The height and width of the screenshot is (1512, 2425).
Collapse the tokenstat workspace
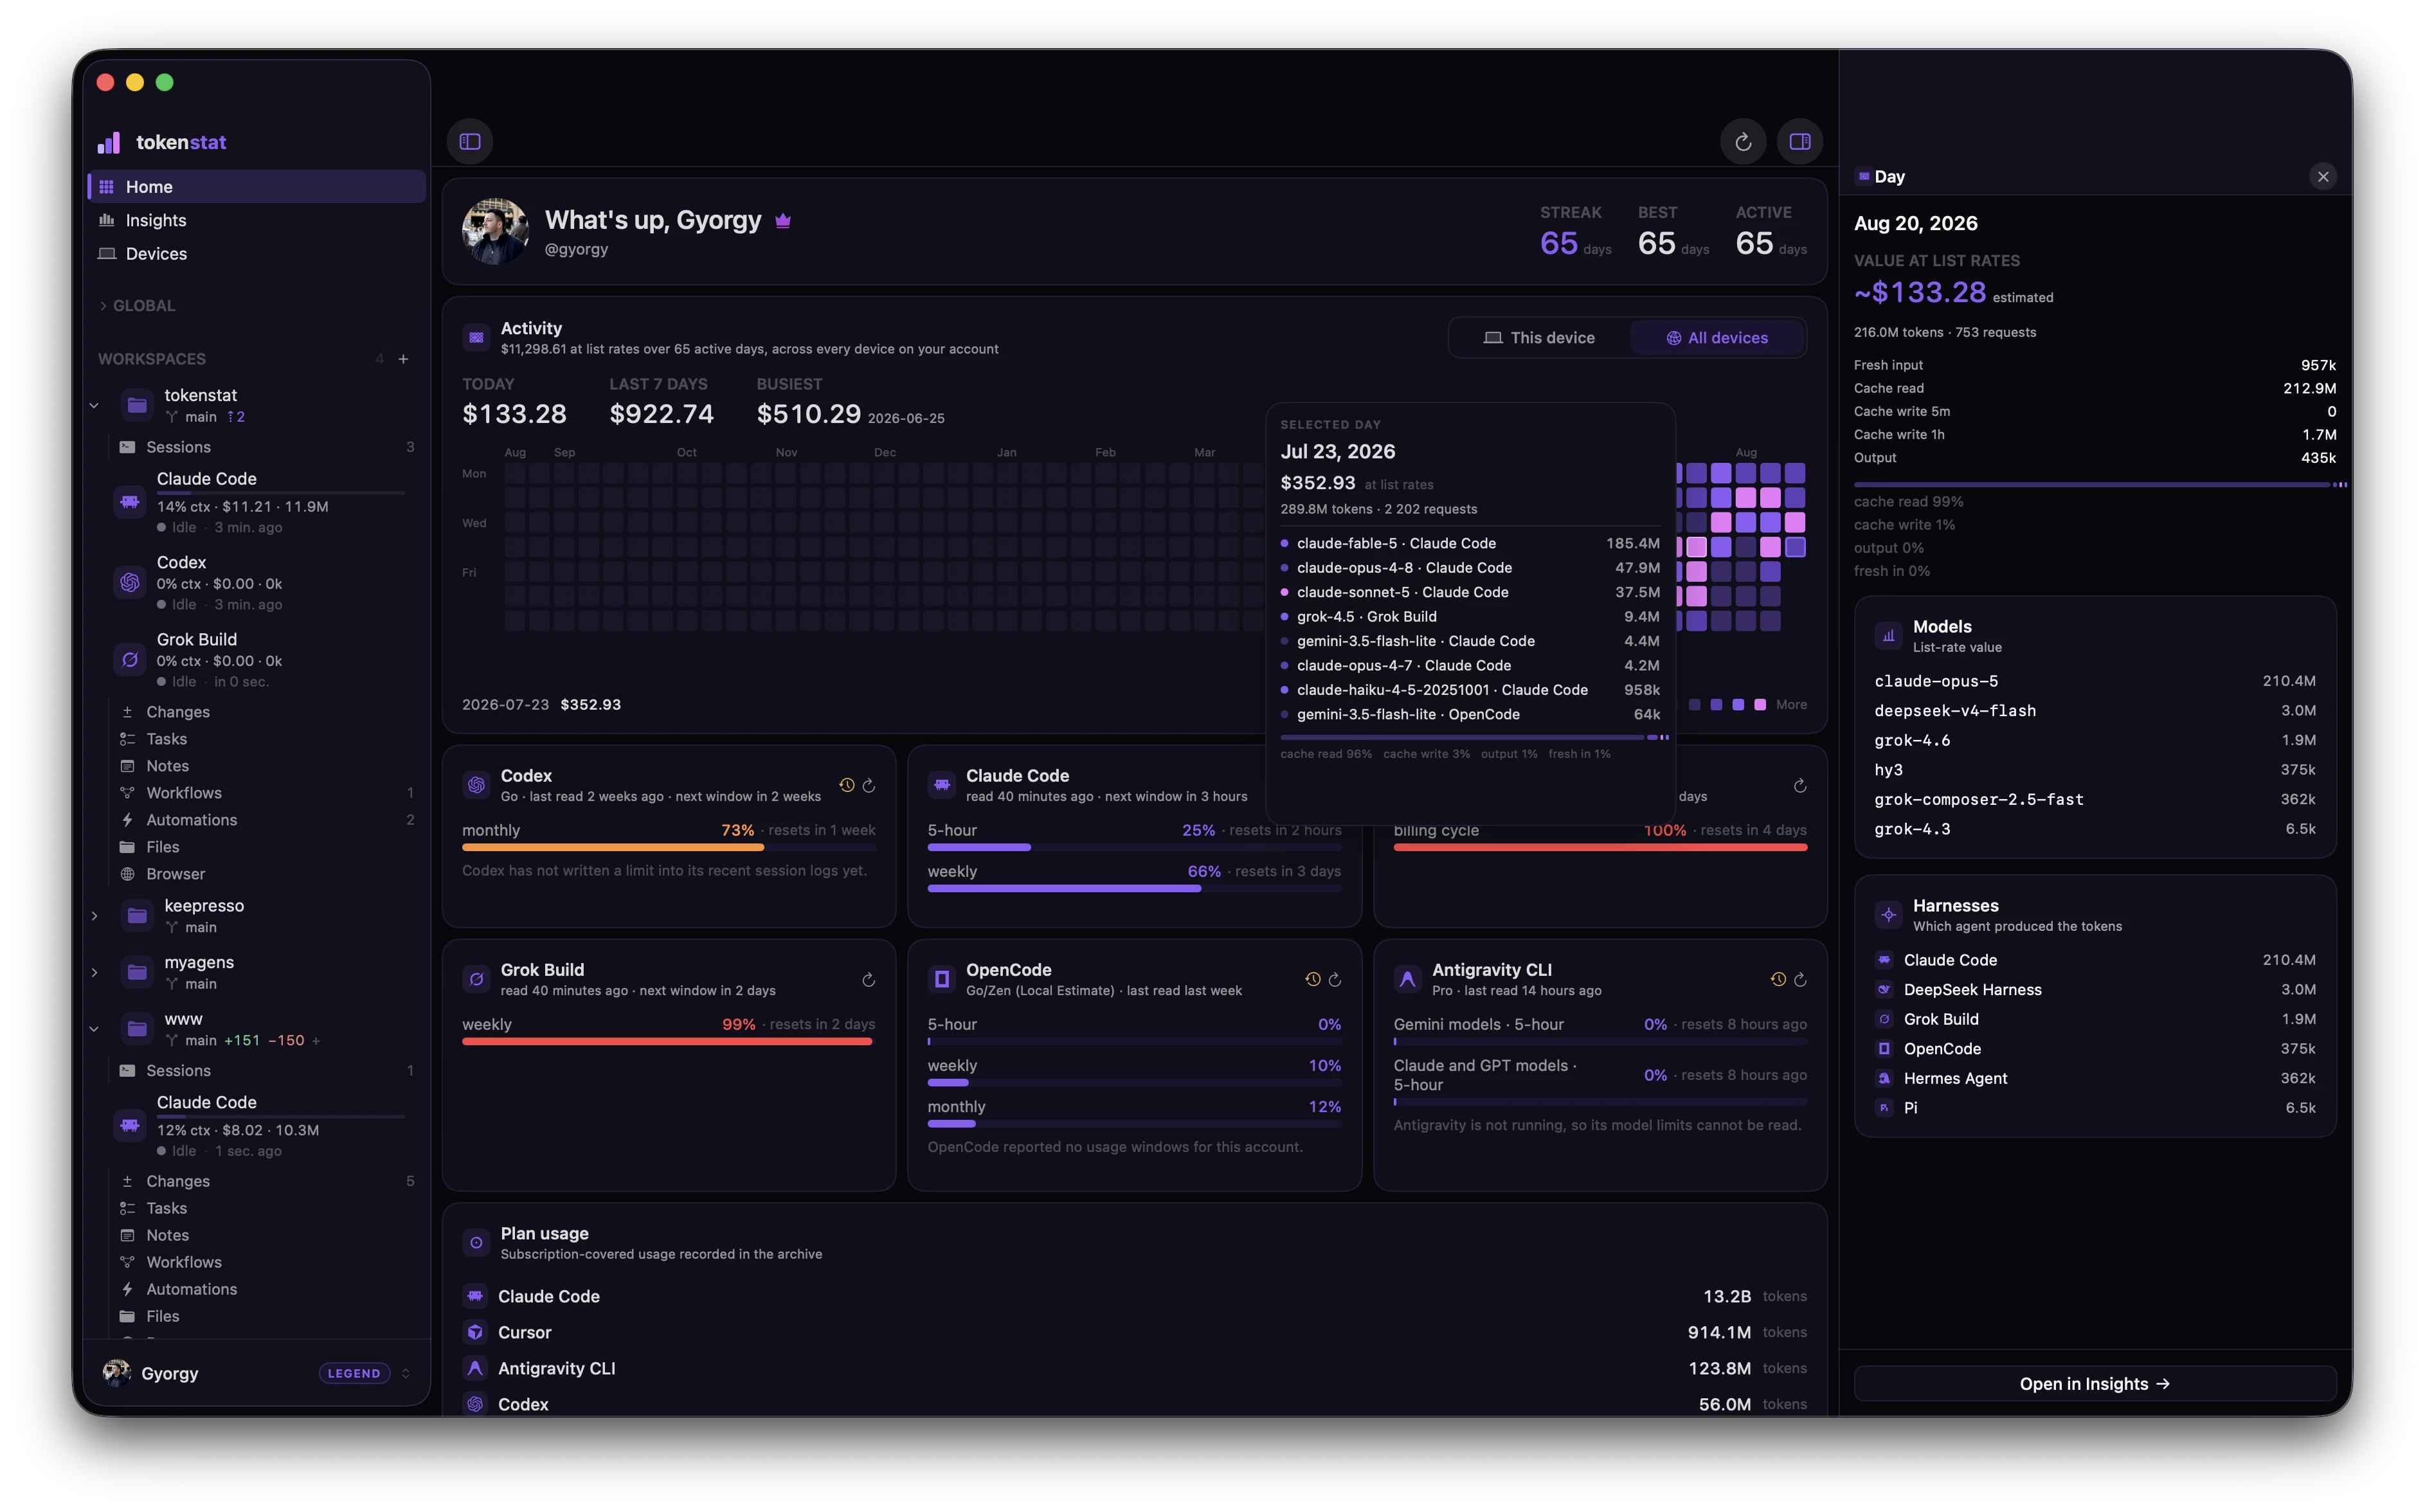point(94,406)
